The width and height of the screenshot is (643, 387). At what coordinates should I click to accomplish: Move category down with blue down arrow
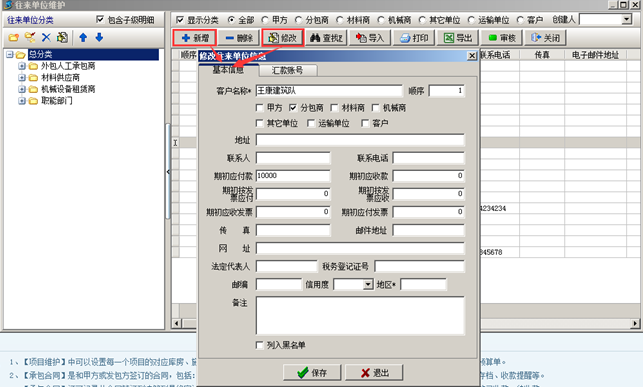click(x=99, y=38)
